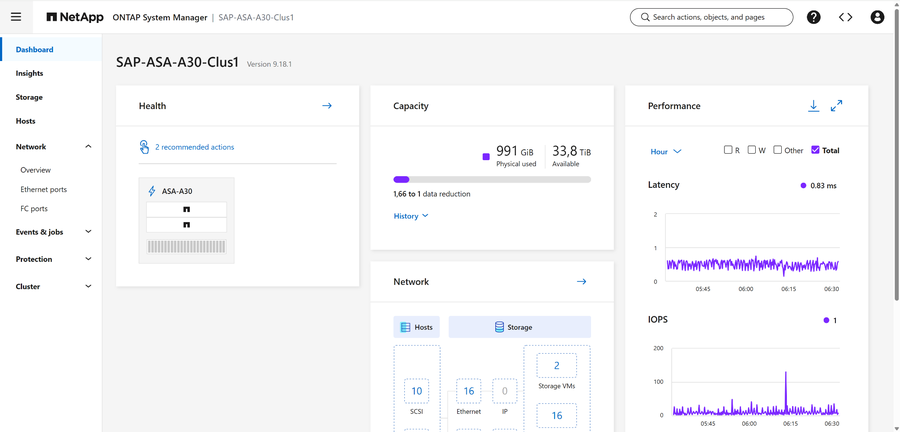Click the 2 Storage VMs count
This screenshot has height=432, width=900.
(557, 365)
